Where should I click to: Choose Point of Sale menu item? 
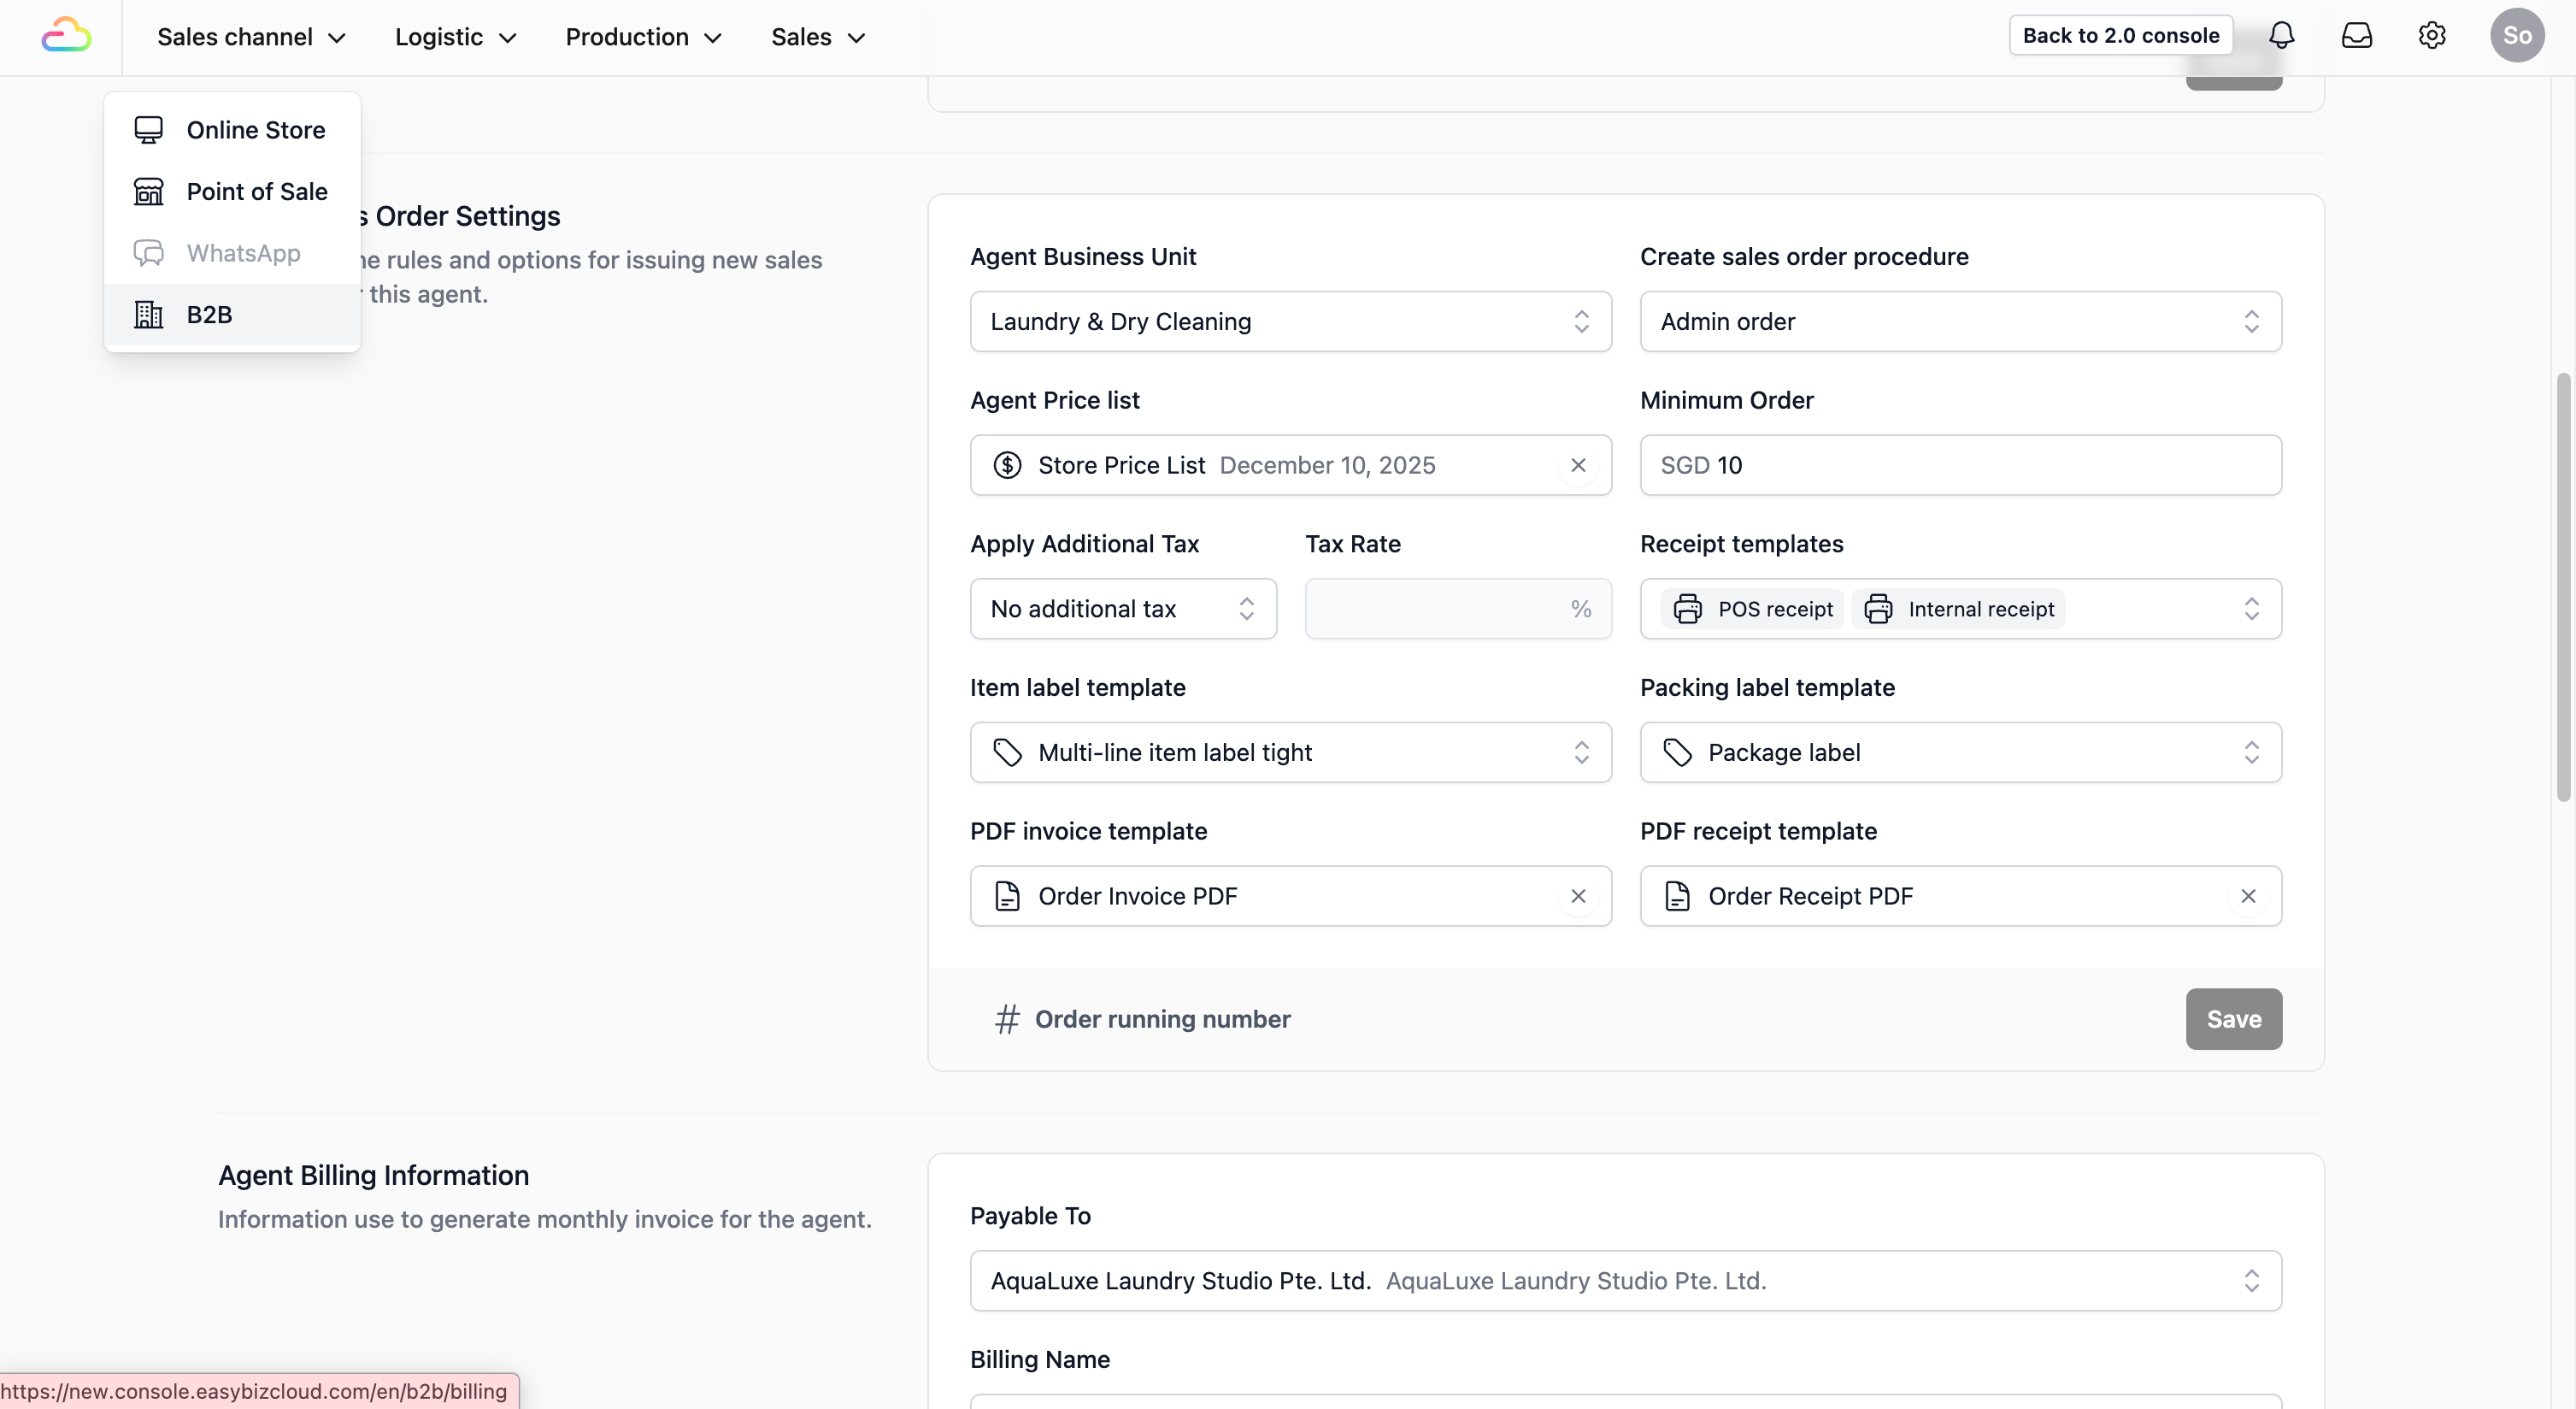coord(256,192)
